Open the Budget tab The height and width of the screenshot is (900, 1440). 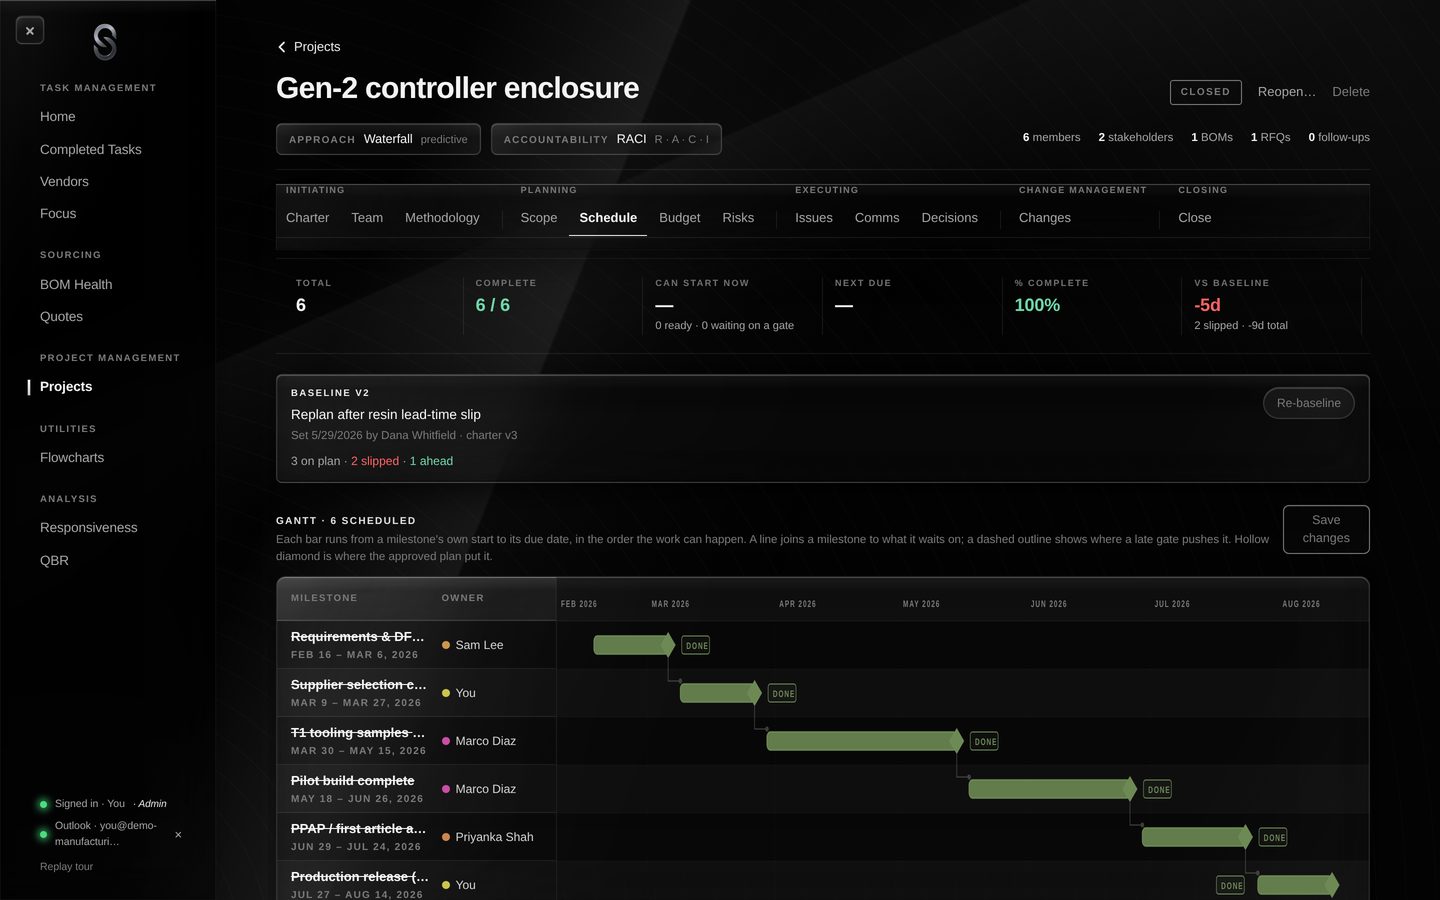point(679,218)
